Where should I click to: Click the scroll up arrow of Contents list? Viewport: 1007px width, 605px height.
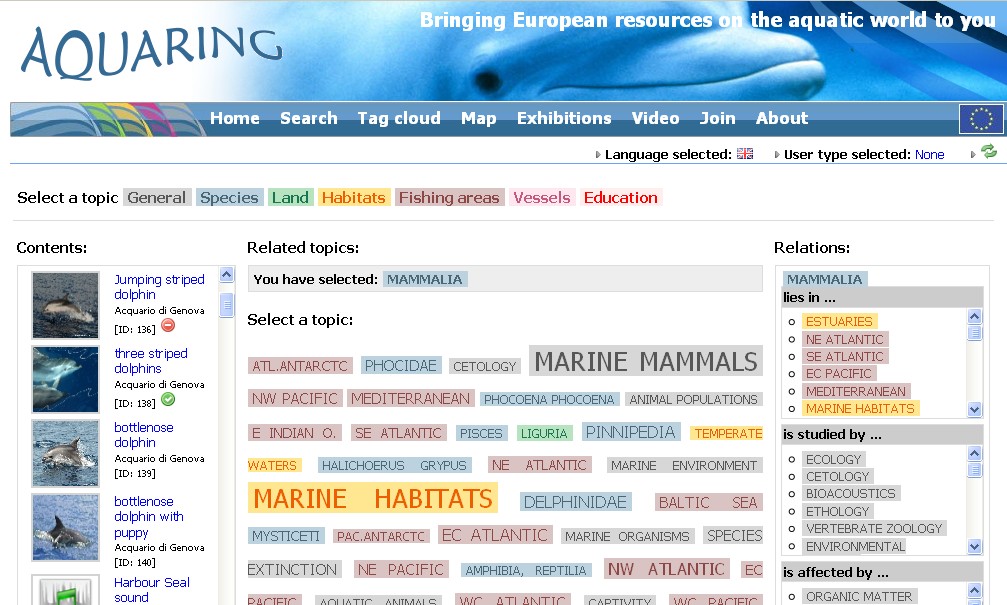coord(227,275)
